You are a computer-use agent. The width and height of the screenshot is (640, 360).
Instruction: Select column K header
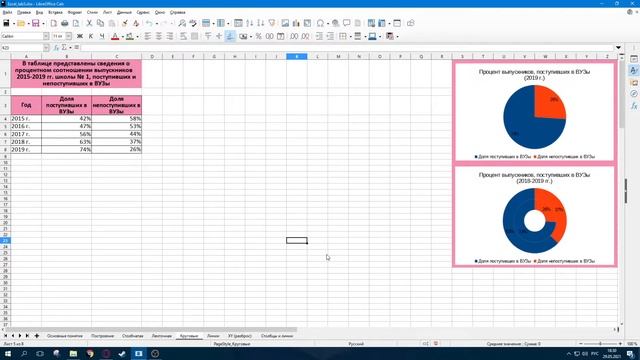coord(297,56)
